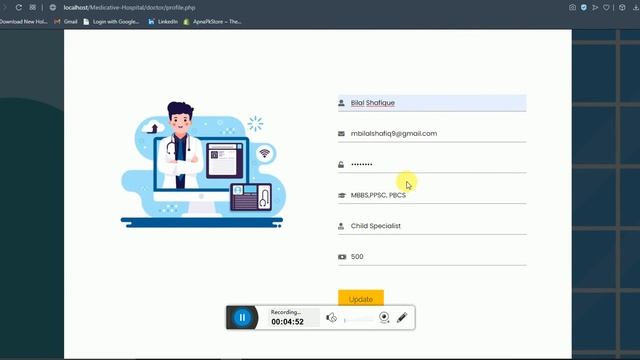Open the downloads icon in browser toolbar

tap(636, 7)
